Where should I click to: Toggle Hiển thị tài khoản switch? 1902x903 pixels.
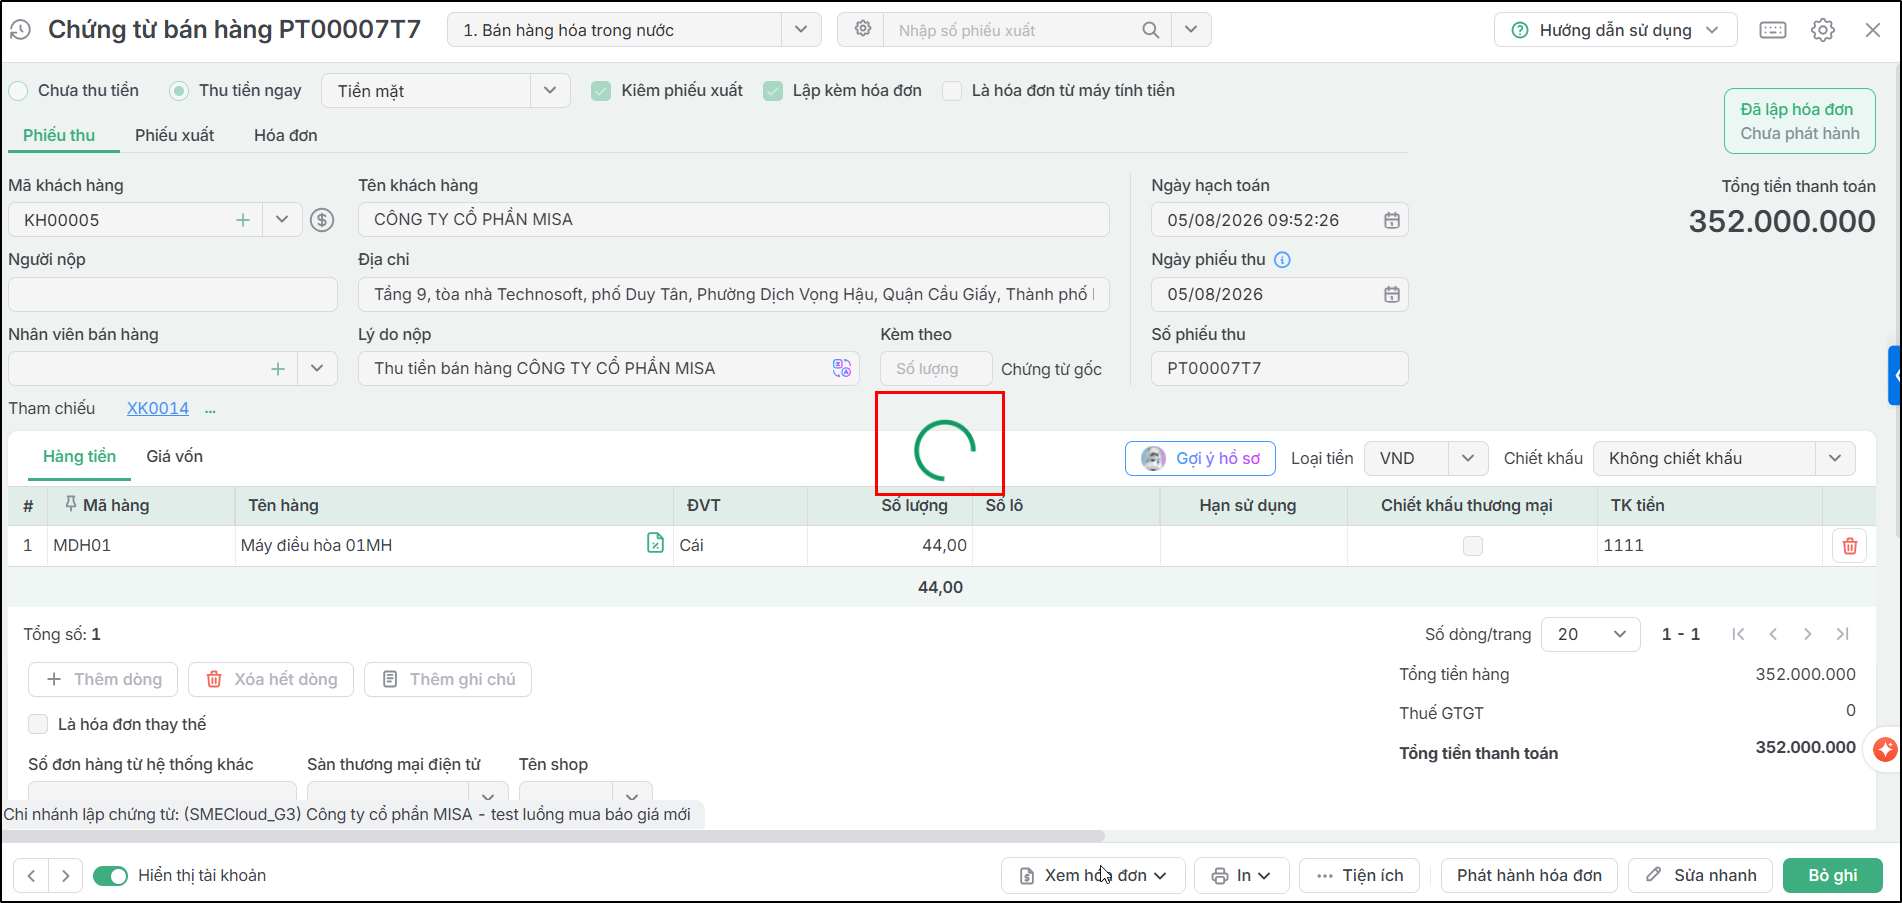(x=111, y=876)
